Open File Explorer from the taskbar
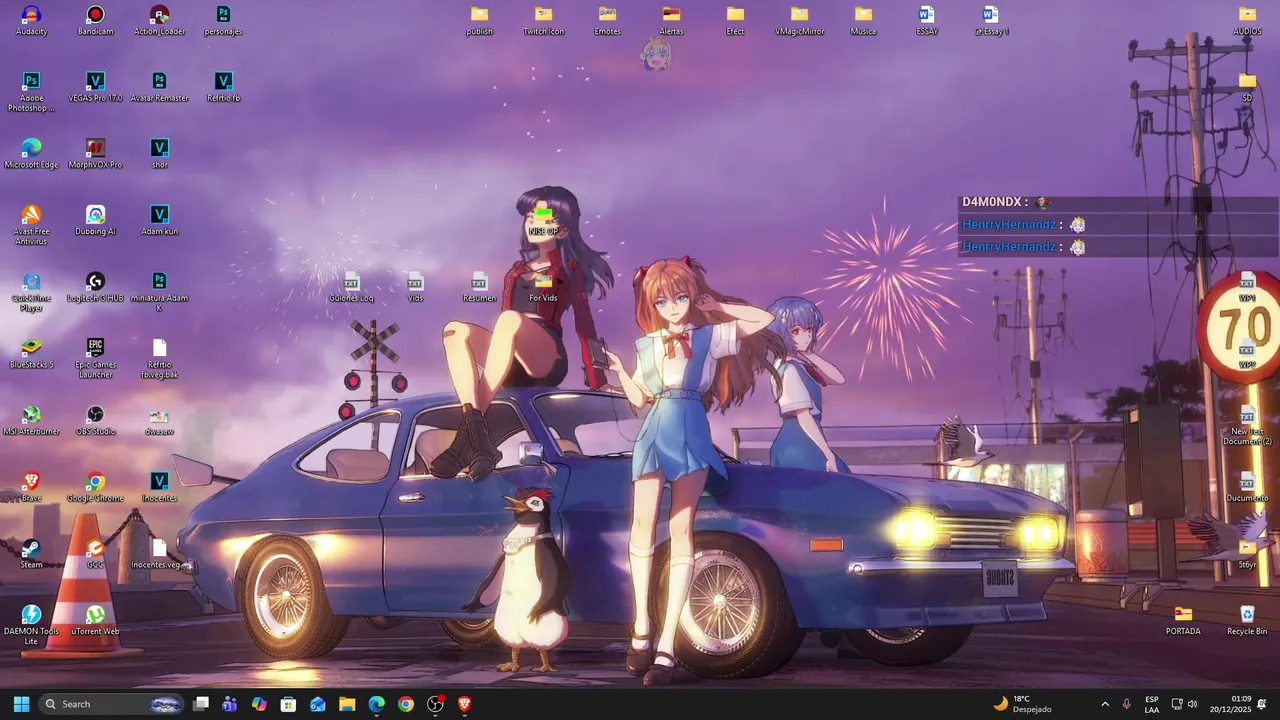1280x720 pixels. tap(347, 704)
